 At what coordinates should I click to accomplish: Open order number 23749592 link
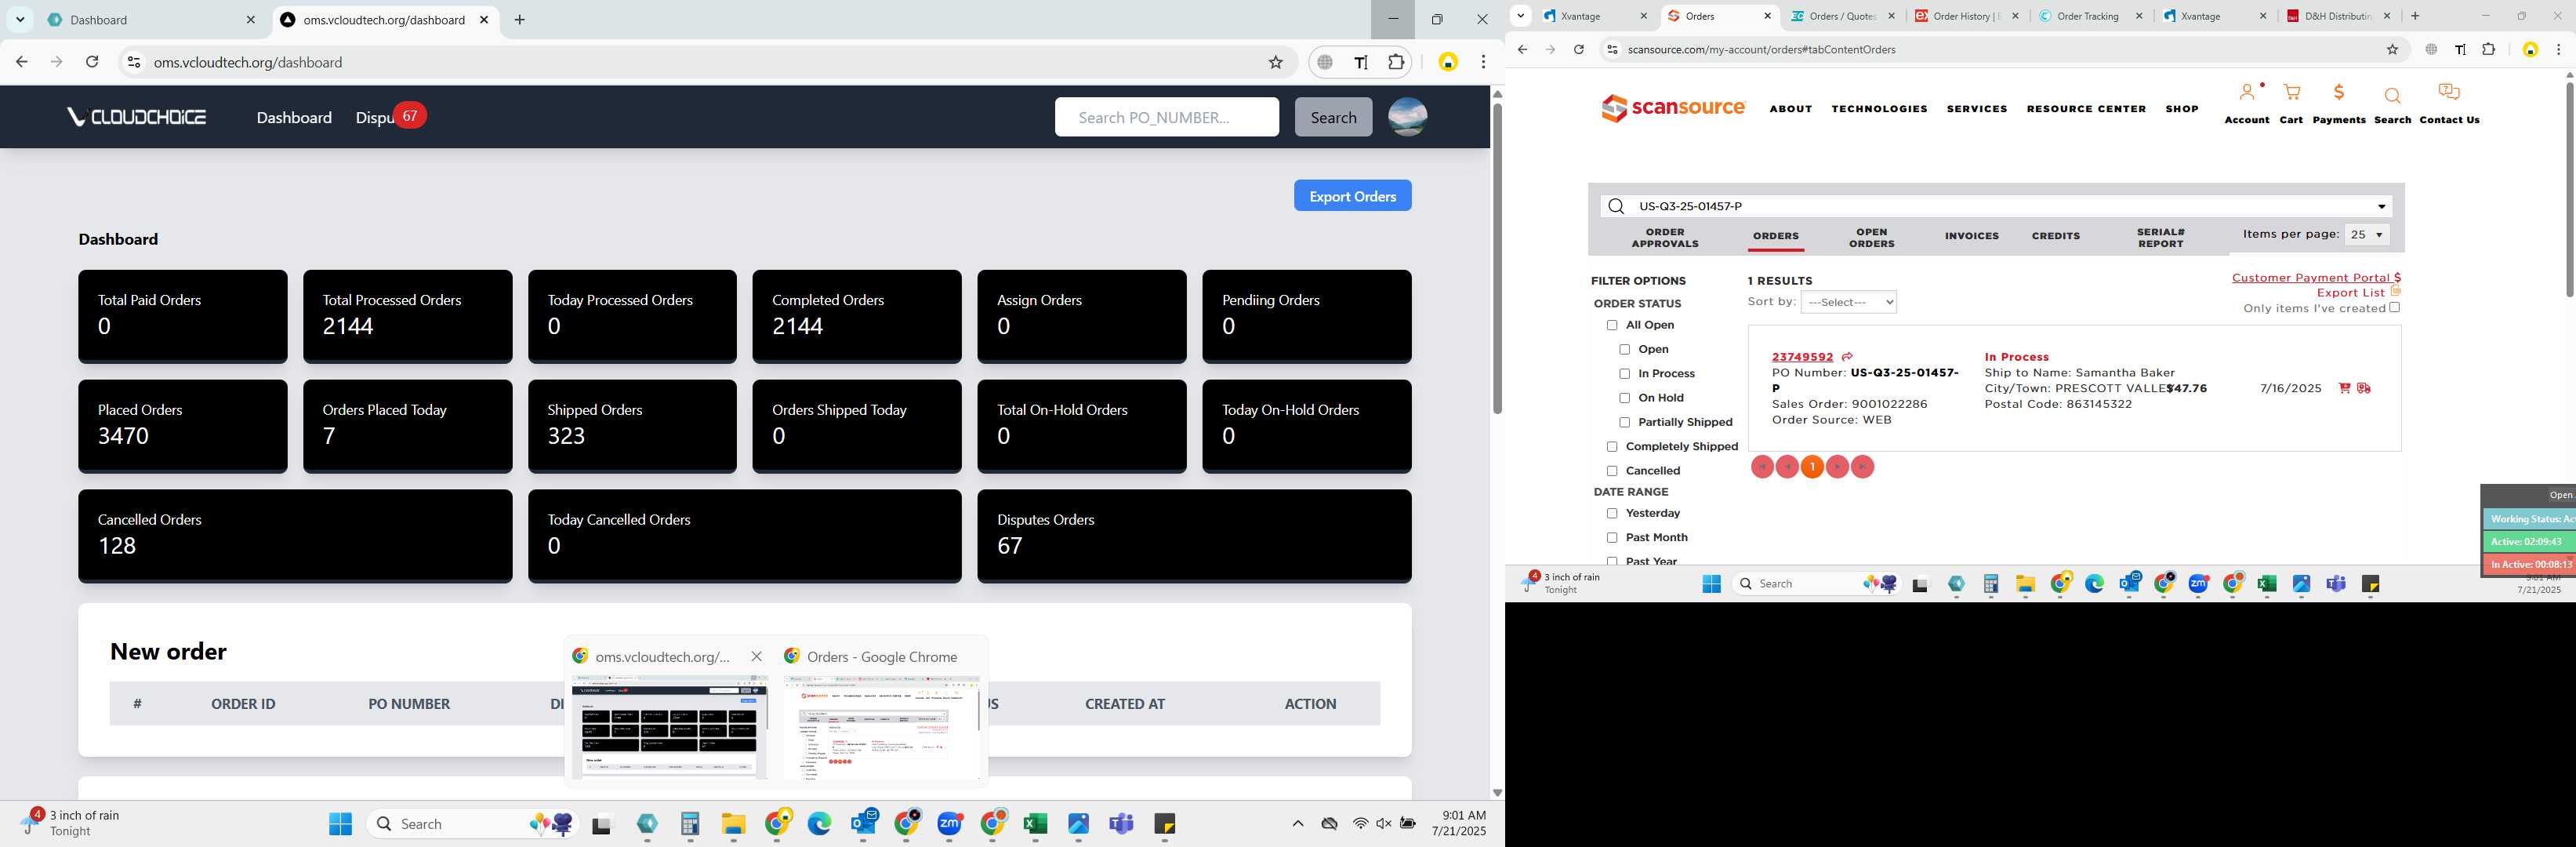point(1802,357)
